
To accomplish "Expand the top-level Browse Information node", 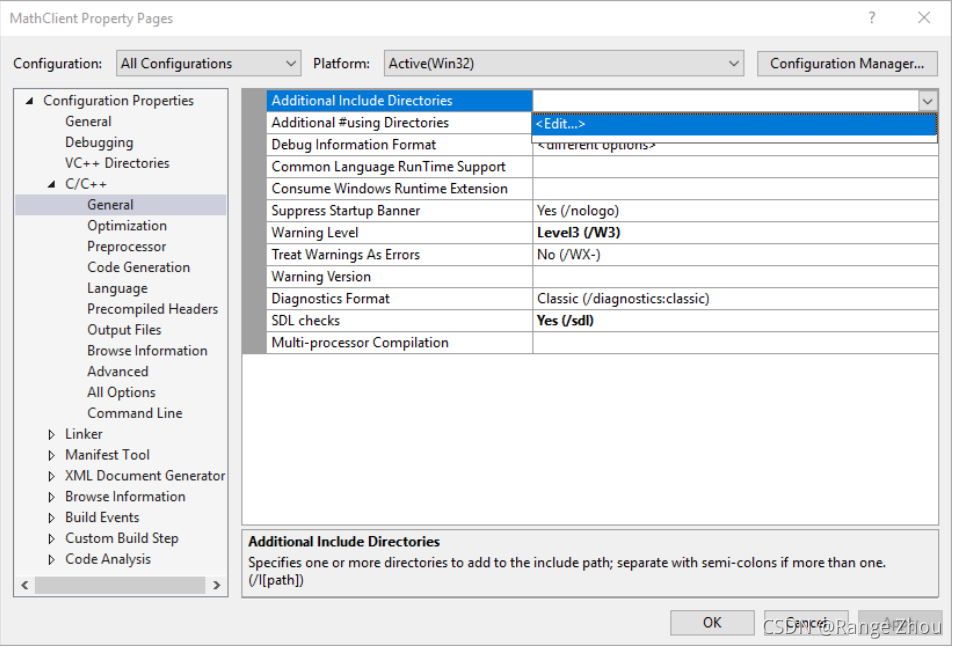I will (x=52, y=497).
